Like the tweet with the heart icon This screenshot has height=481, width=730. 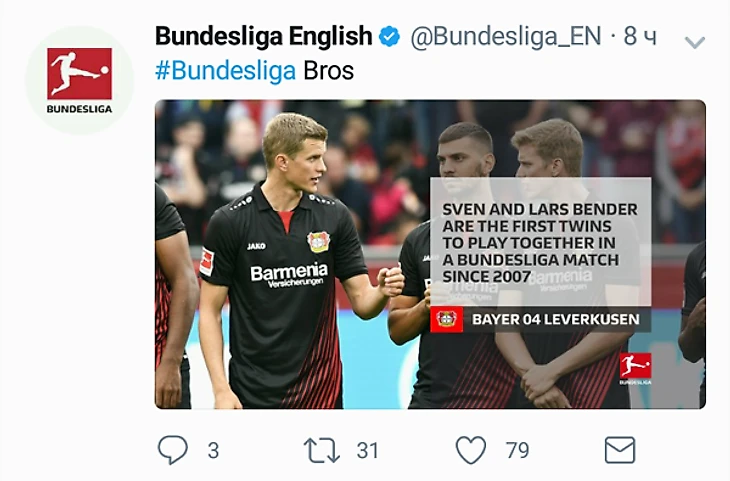471,450
